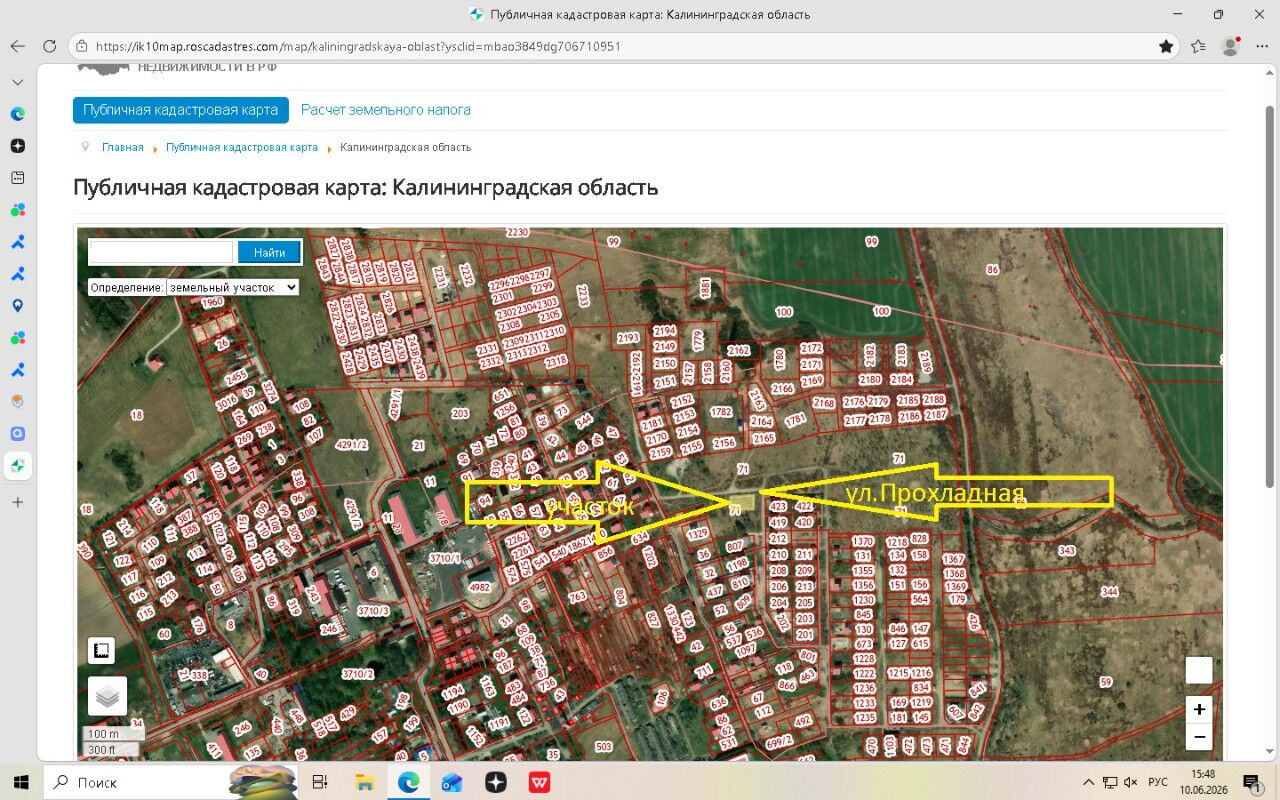Show hidden tray icons chevron
The width and height of the screenshot is (1280, 800).
tap(1088, 782)
